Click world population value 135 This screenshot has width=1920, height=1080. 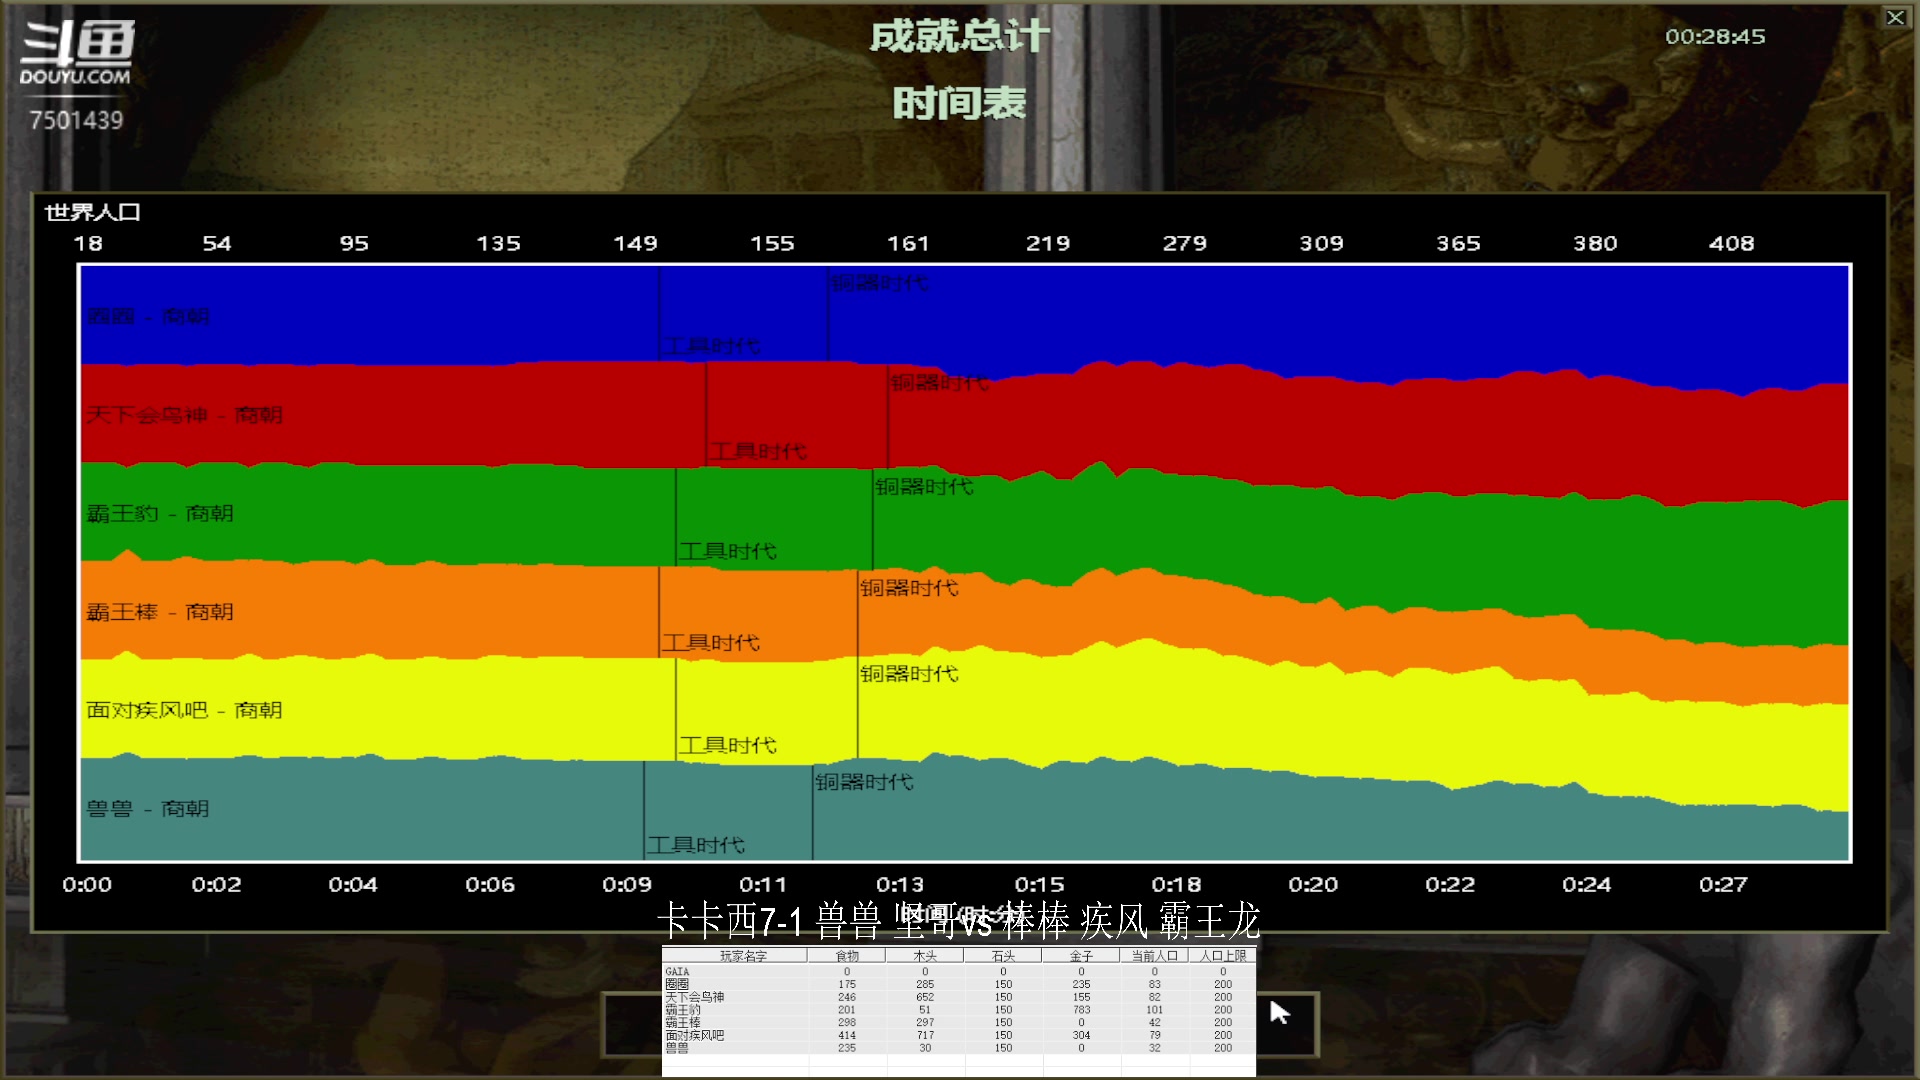tap(498, 243)
